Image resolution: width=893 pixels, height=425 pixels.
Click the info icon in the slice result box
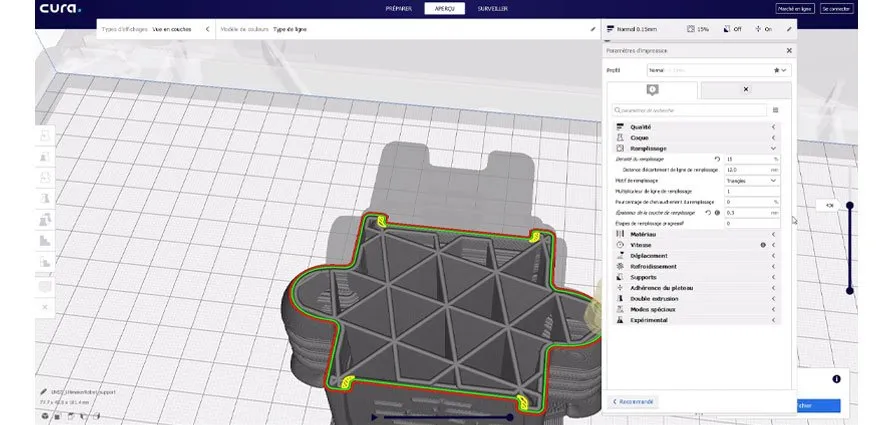836,379
